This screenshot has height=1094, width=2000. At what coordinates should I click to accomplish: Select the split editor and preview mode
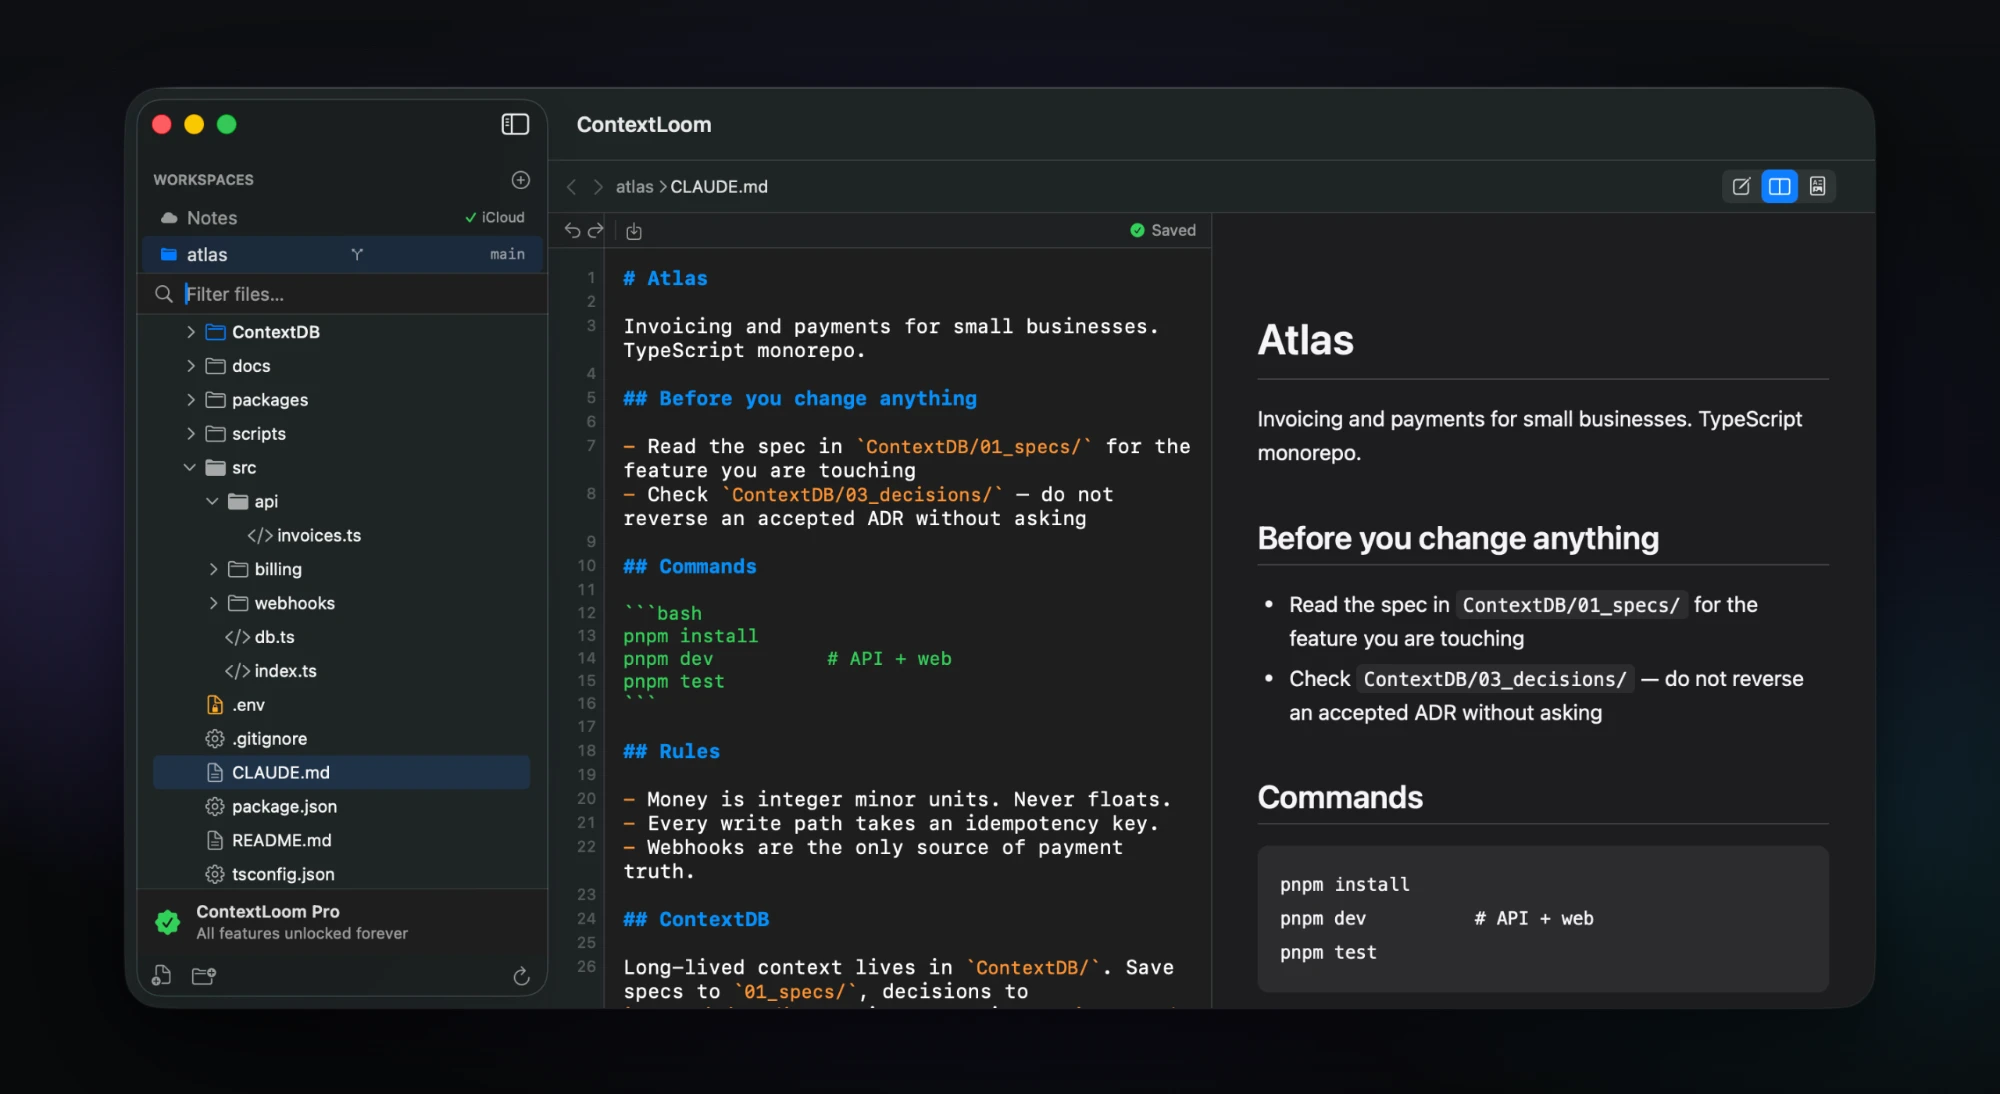point(1779,186)
